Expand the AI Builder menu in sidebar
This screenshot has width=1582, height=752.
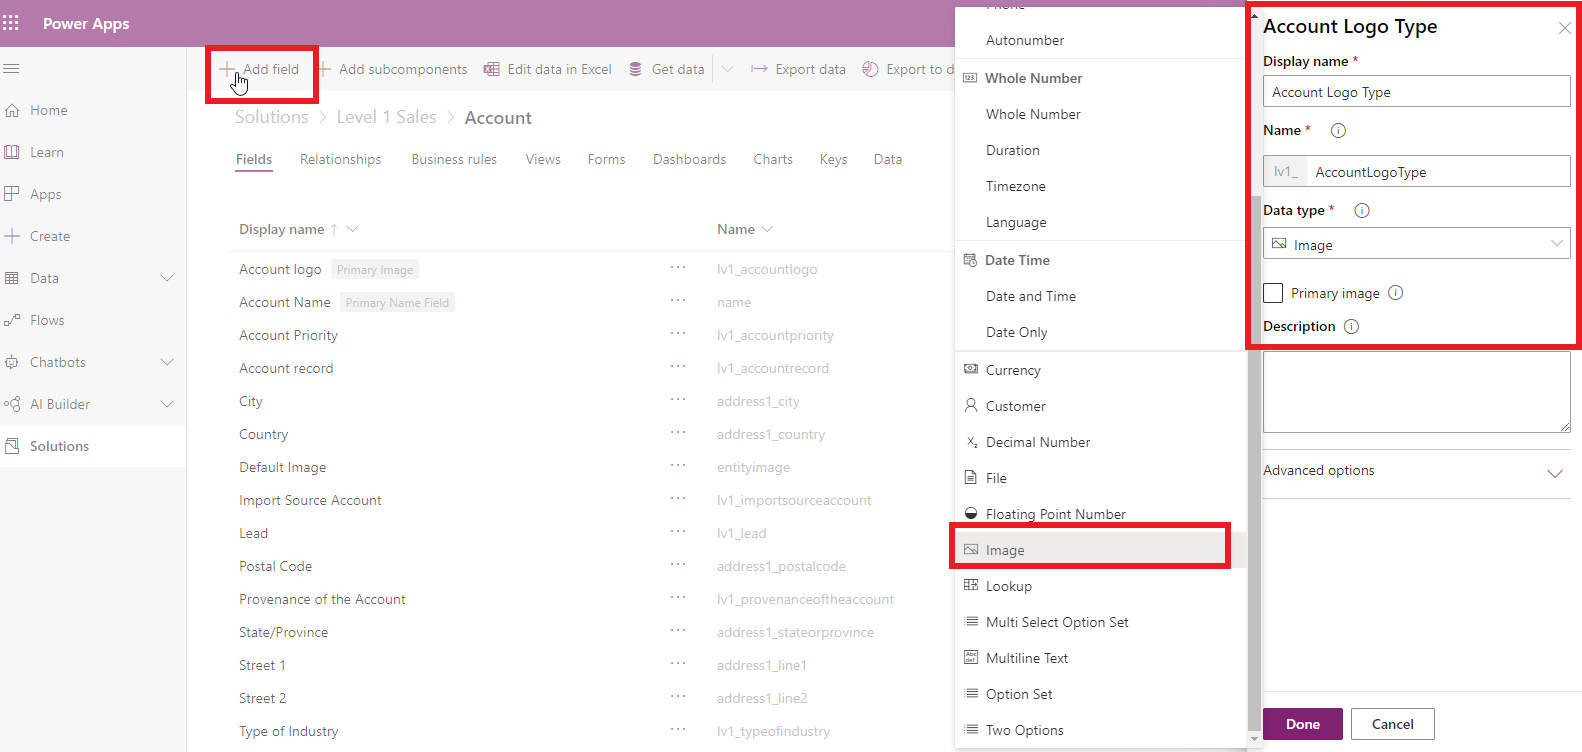point(167,404)
